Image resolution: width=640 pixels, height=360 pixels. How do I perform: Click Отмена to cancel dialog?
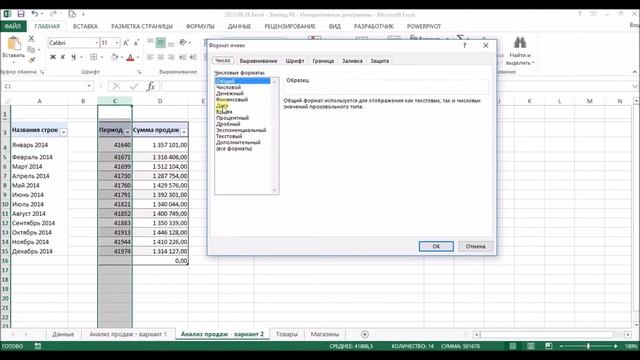point(476,246)
